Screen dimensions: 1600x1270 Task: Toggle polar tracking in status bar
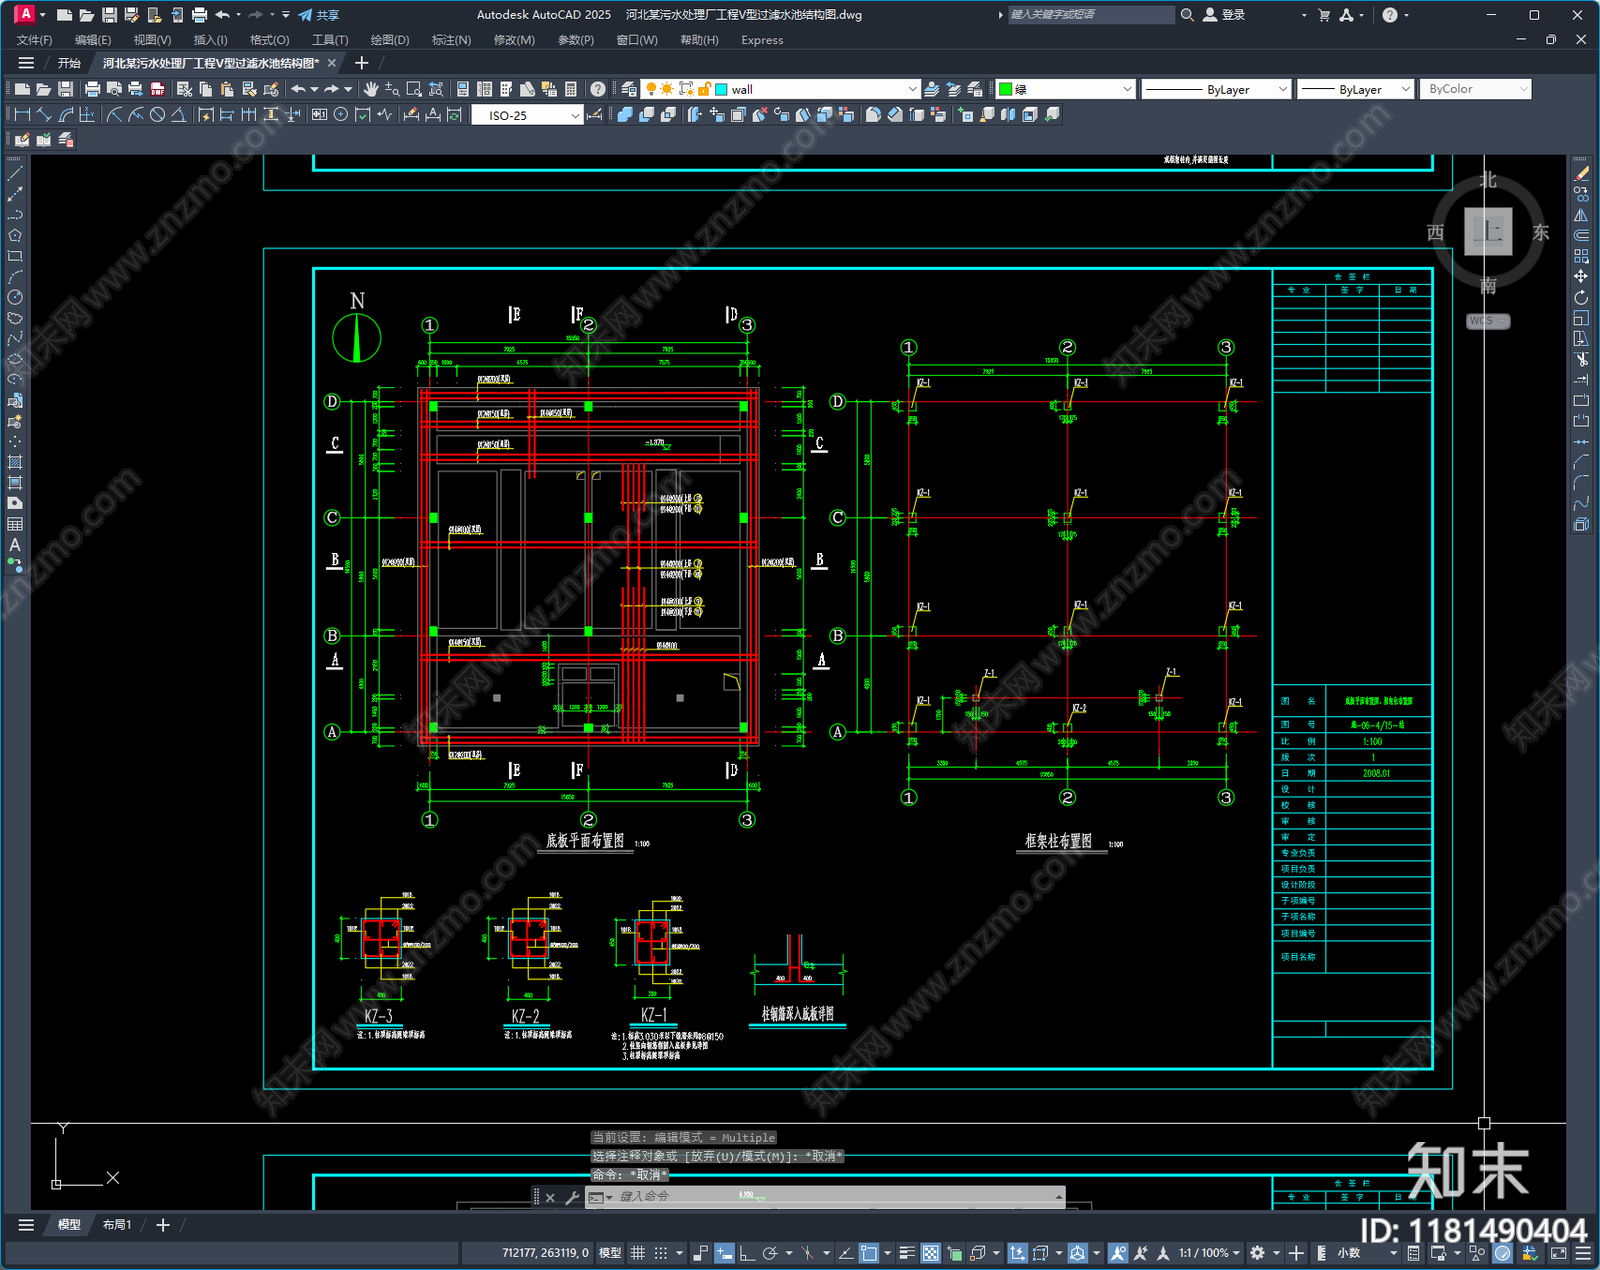tap(769, 1253)
